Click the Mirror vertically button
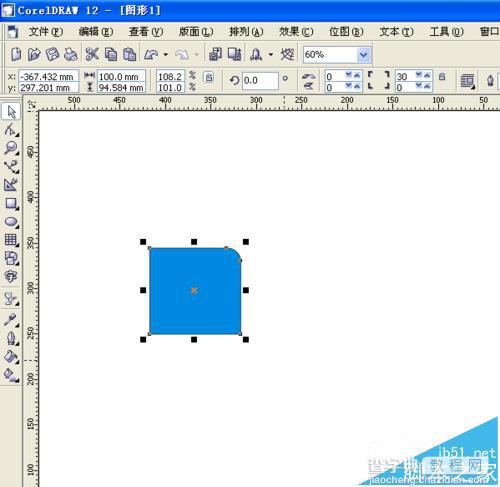Screen dimensions: 500x487 [x=309, y=86]
